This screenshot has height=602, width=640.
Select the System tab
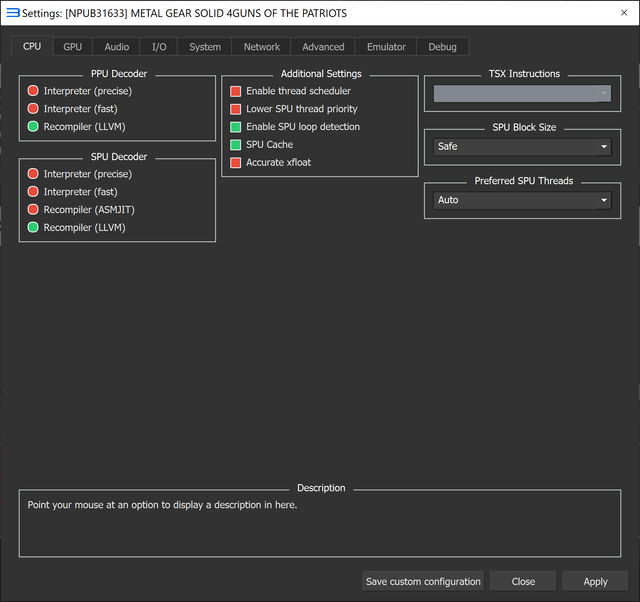click(x=205, y=47)
